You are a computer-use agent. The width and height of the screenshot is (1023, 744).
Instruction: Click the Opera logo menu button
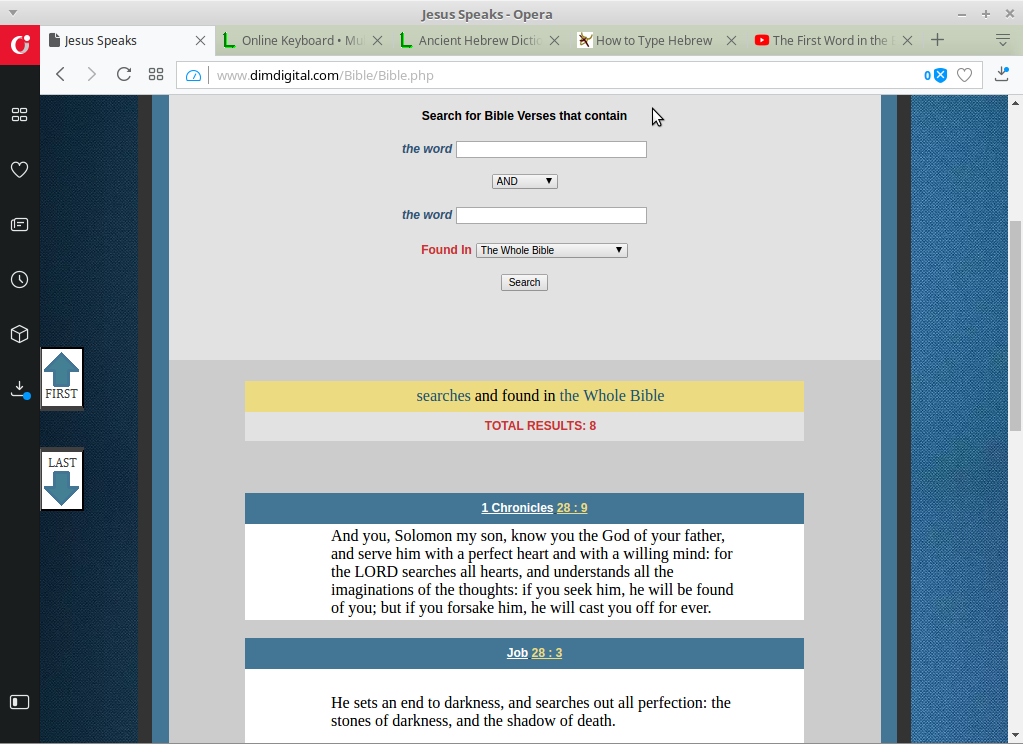tap(19, 45)
